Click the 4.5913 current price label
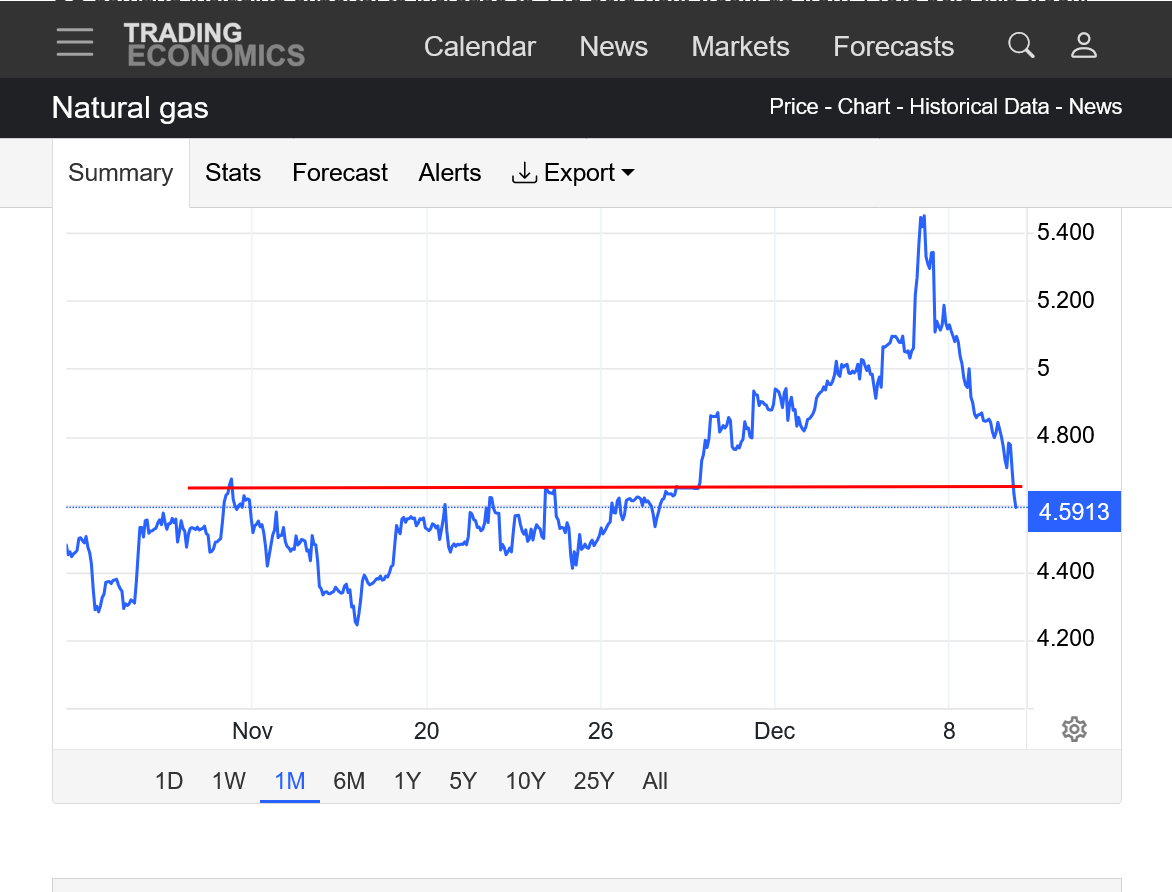Image resolution: width=1172 pixels, height=892 pixels. 1074,512
